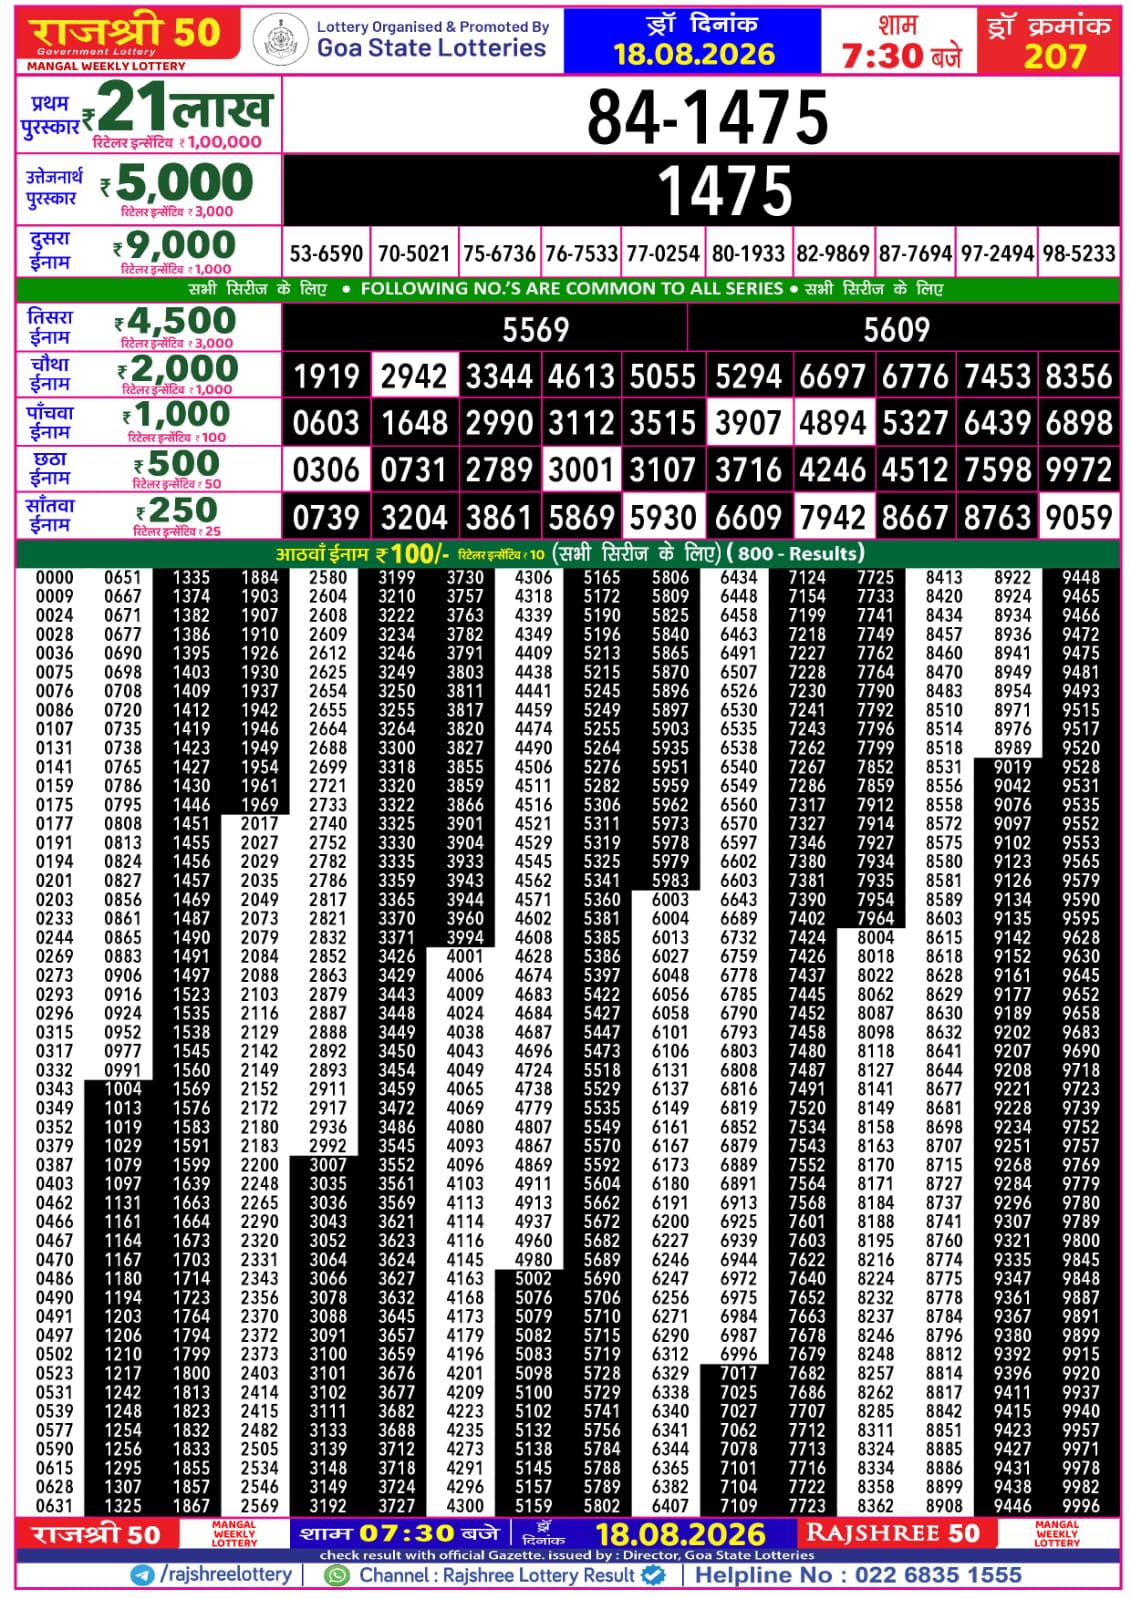Screen dimensions: 1131x1599
Task: Open Channel : Rajshree Lottery Result link
Action: coord(497,1575)
